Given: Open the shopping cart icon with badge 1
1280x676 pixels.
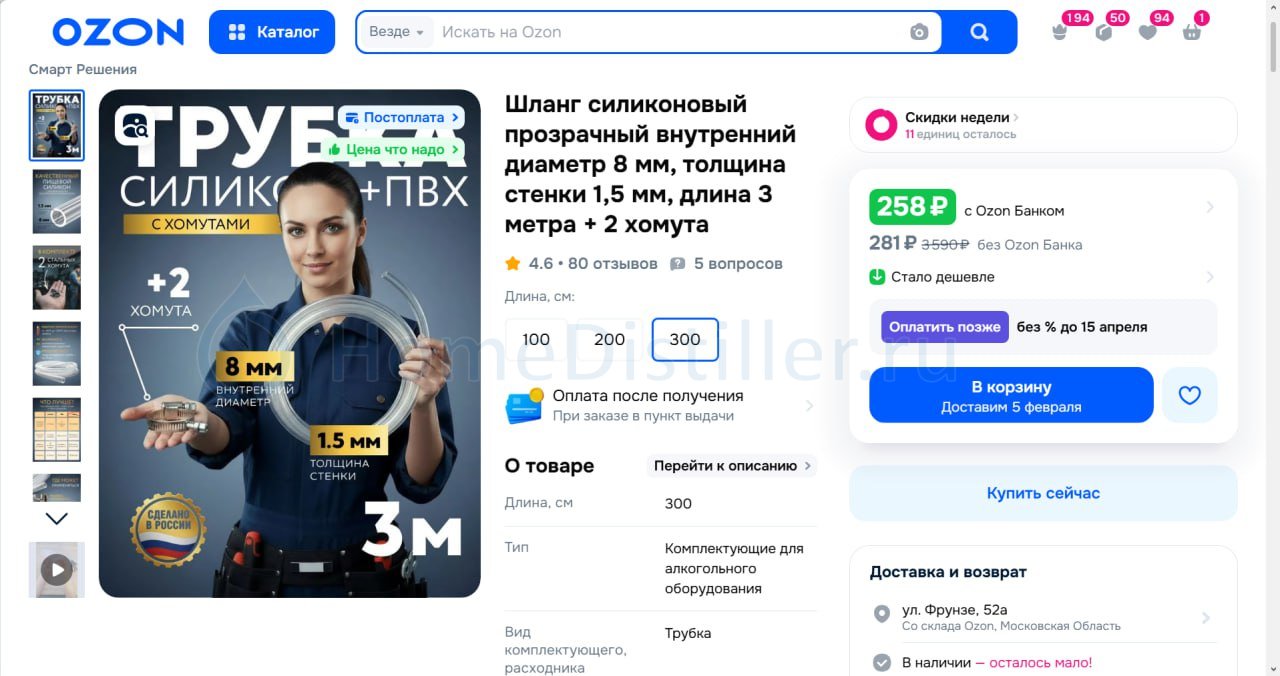Looking at the screenshot, I should (1191, 32).
